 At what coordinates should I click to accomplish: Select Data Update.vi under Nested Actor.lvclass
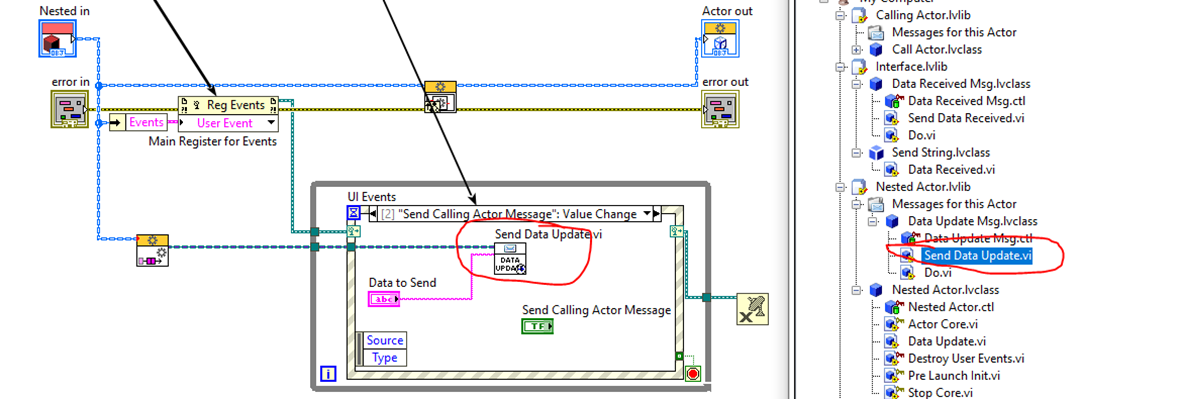[x=947, y=341]
